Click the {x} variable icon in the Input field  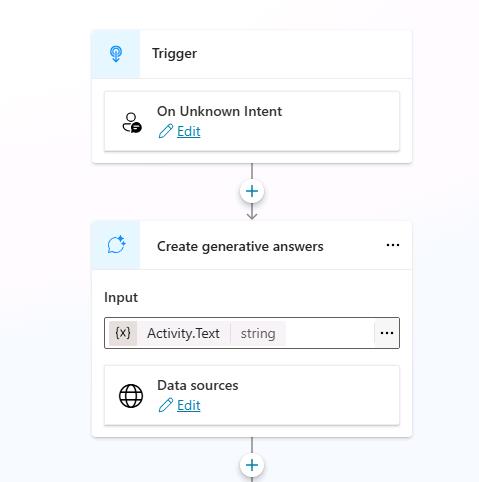(123, 333)
